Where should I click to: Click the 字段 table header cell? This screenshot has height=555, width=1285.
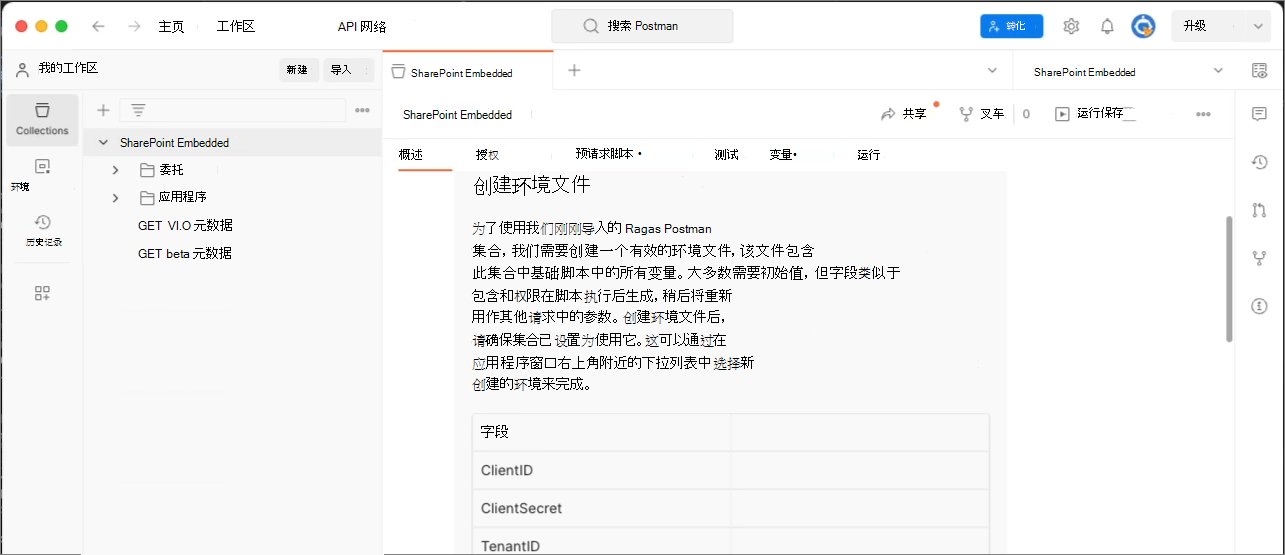click(x=601, y=432)
